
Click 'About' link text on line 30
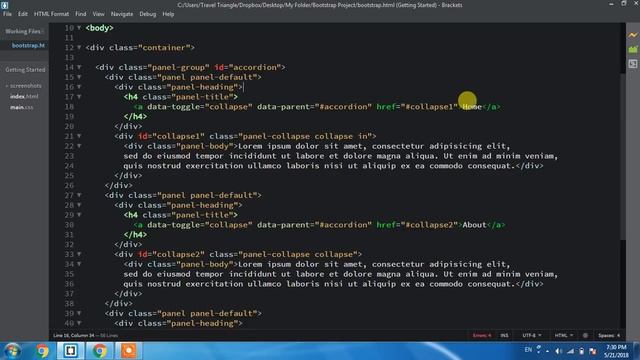474,225
